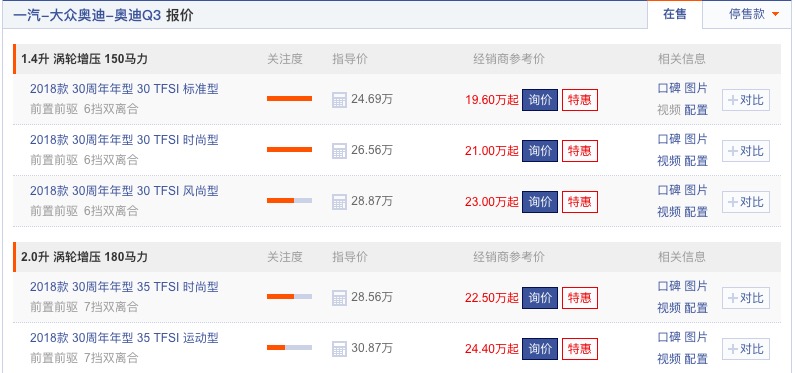Open price calculator icon beside 30.87万
Screen dimensions: 795x373
tap(339, 349)
